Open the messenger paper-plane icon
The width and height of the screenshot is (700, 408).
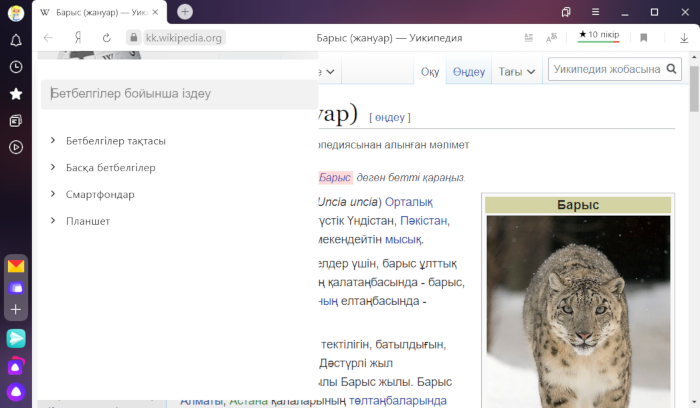pyautogui.click(x=16, y=339)
